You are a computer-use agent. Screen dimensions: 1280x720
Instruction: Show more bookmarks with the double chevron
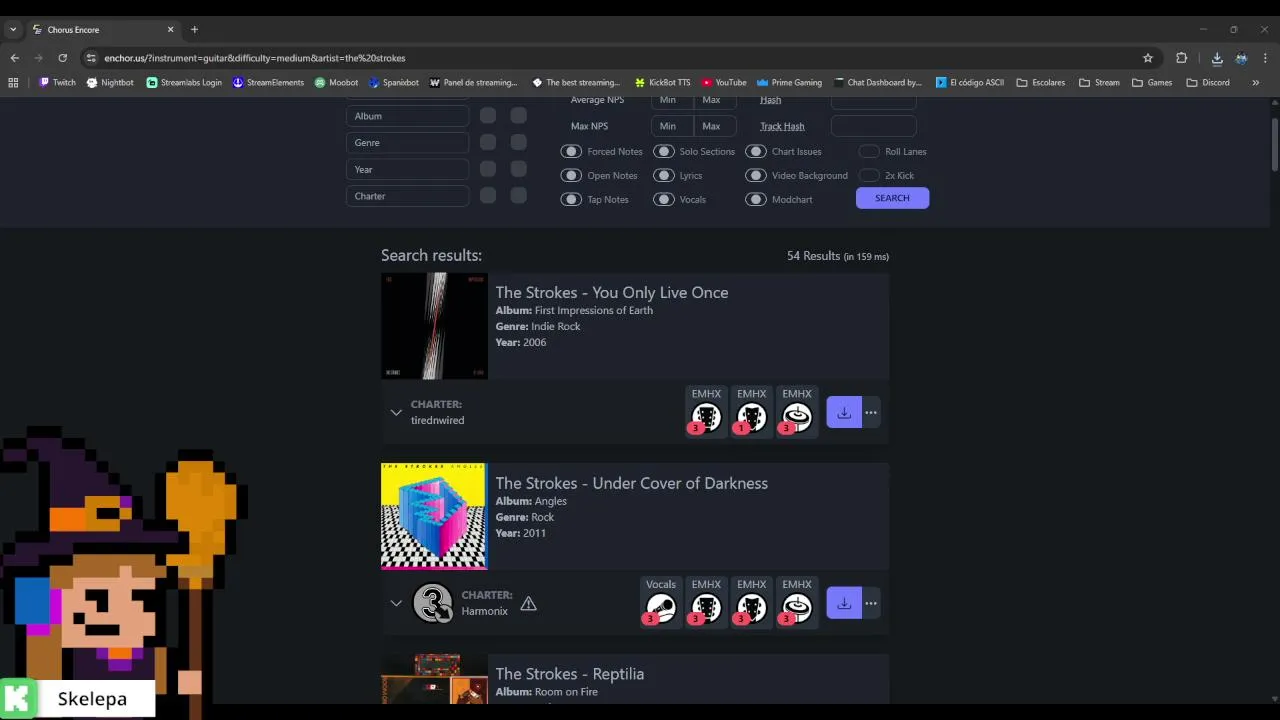point(1255,83)
